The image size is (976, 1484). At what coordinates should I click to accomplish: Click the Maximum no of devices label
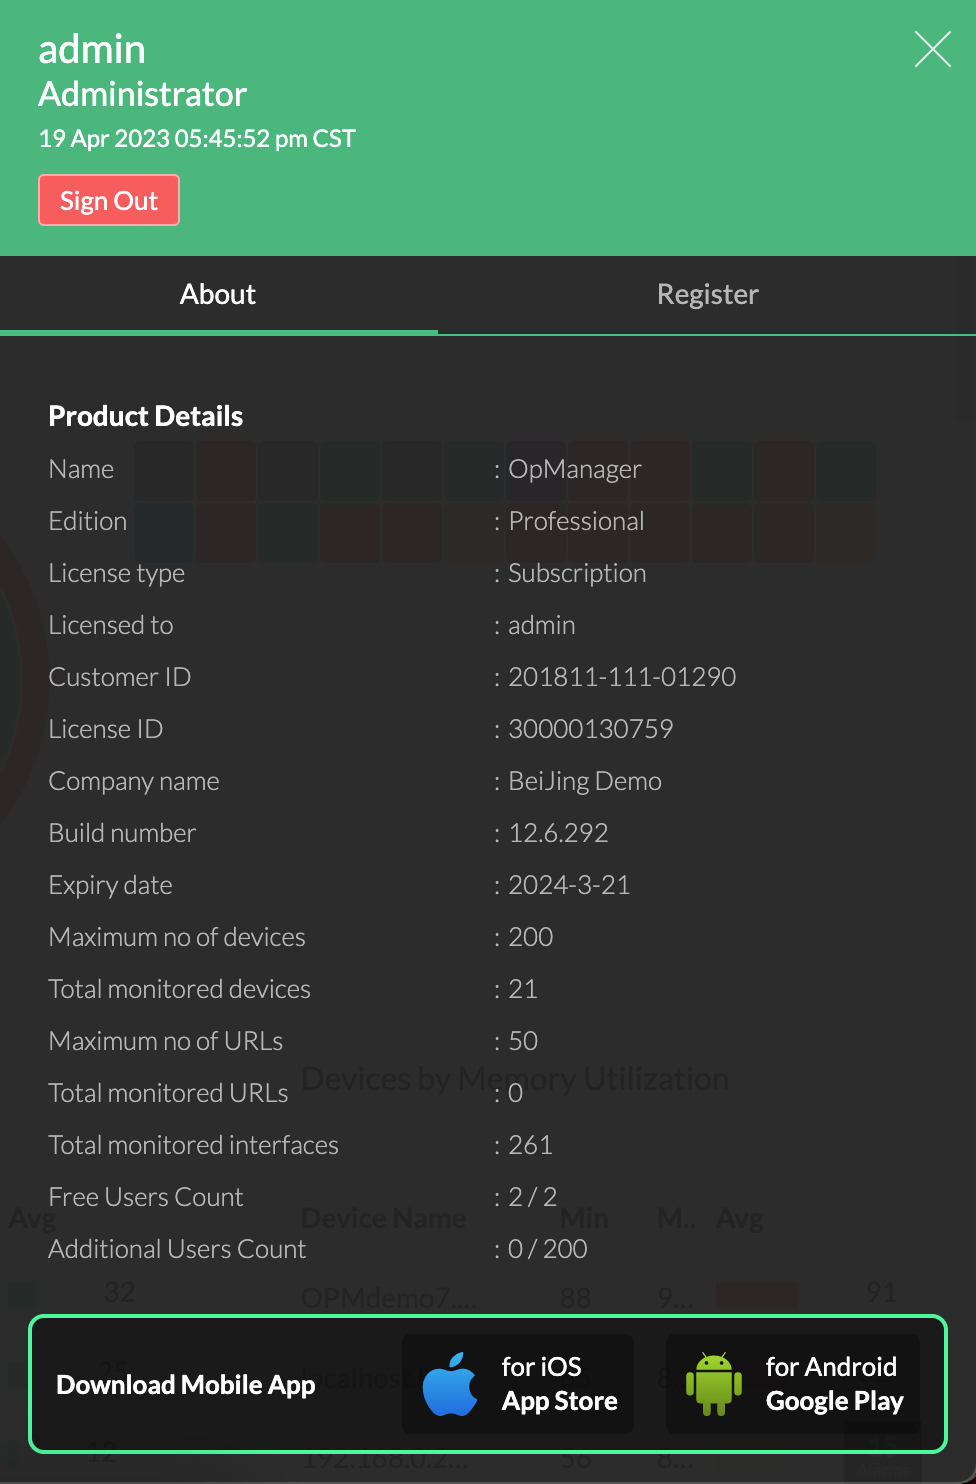(x=177, y=937)
